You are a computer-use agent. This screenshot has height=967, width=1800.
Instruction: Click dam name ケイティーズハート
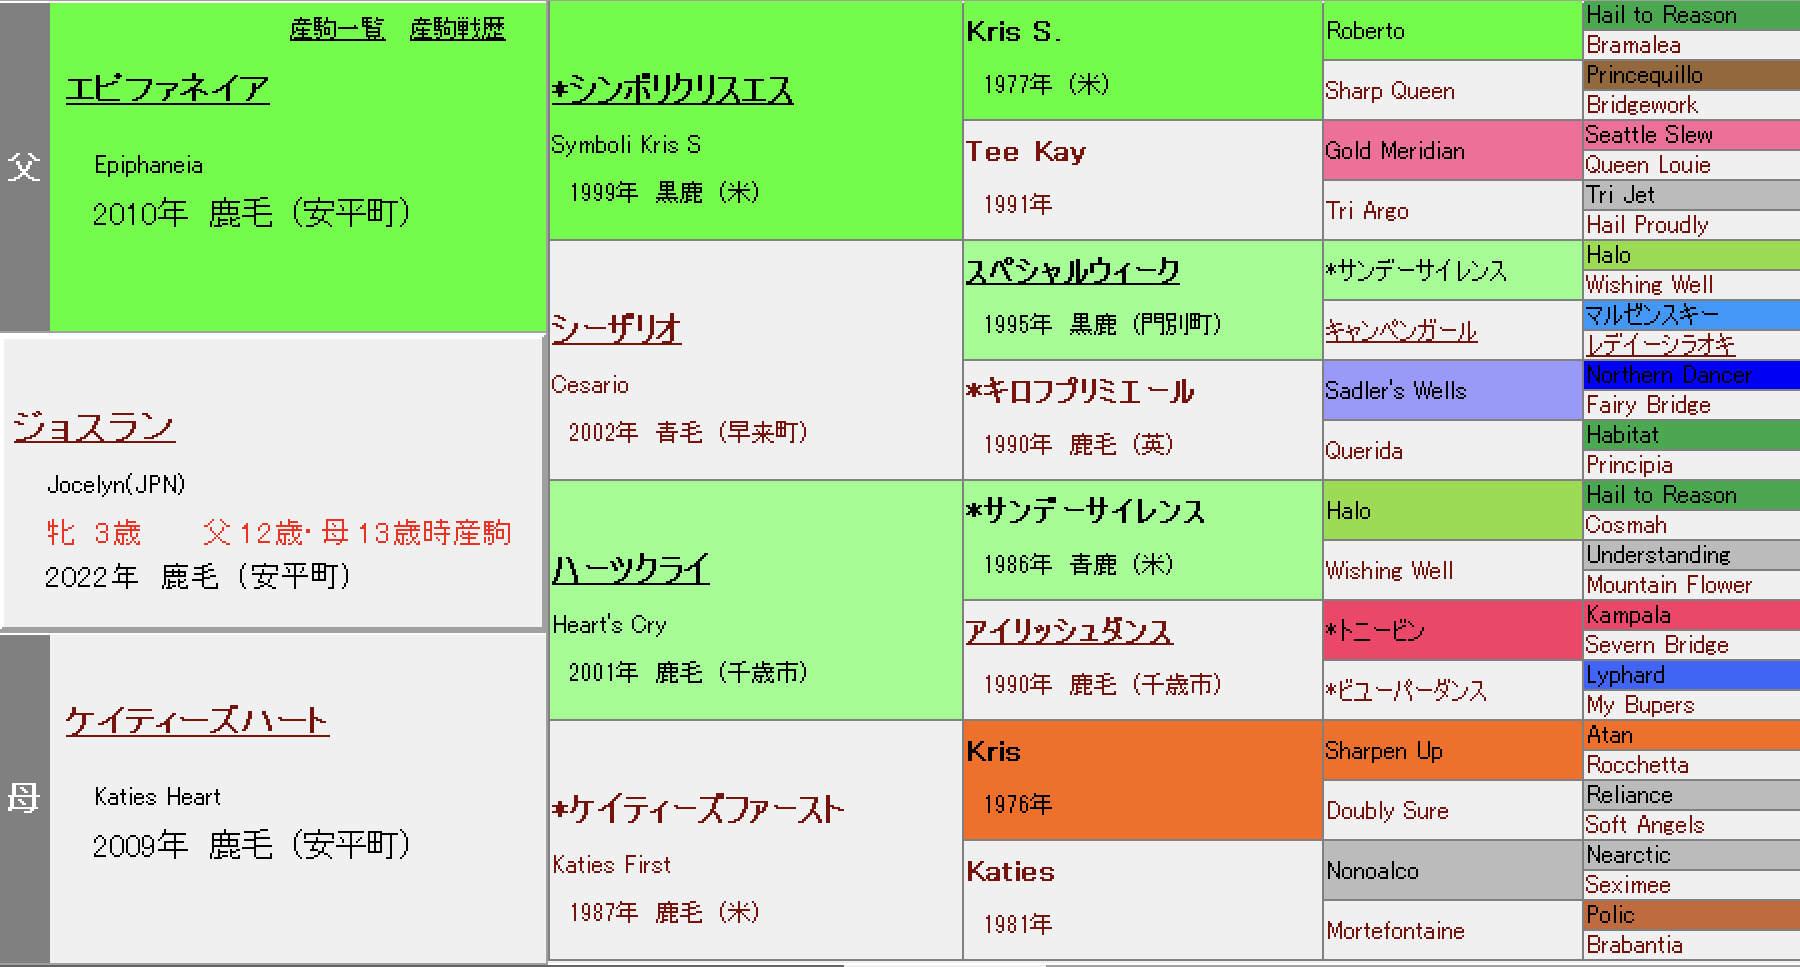pyautogui.click(x=197, y=720)
